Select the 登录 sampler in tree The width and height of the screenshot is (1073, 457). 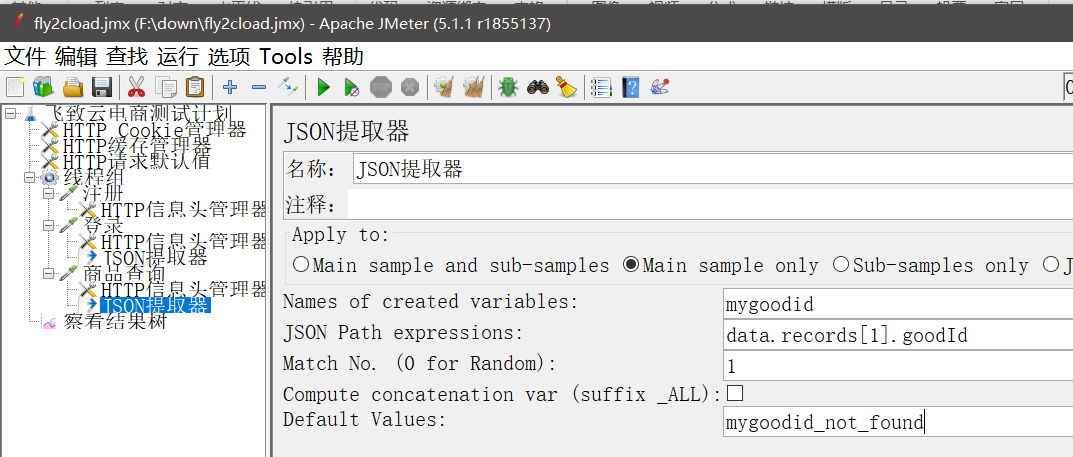click(103, 225)
